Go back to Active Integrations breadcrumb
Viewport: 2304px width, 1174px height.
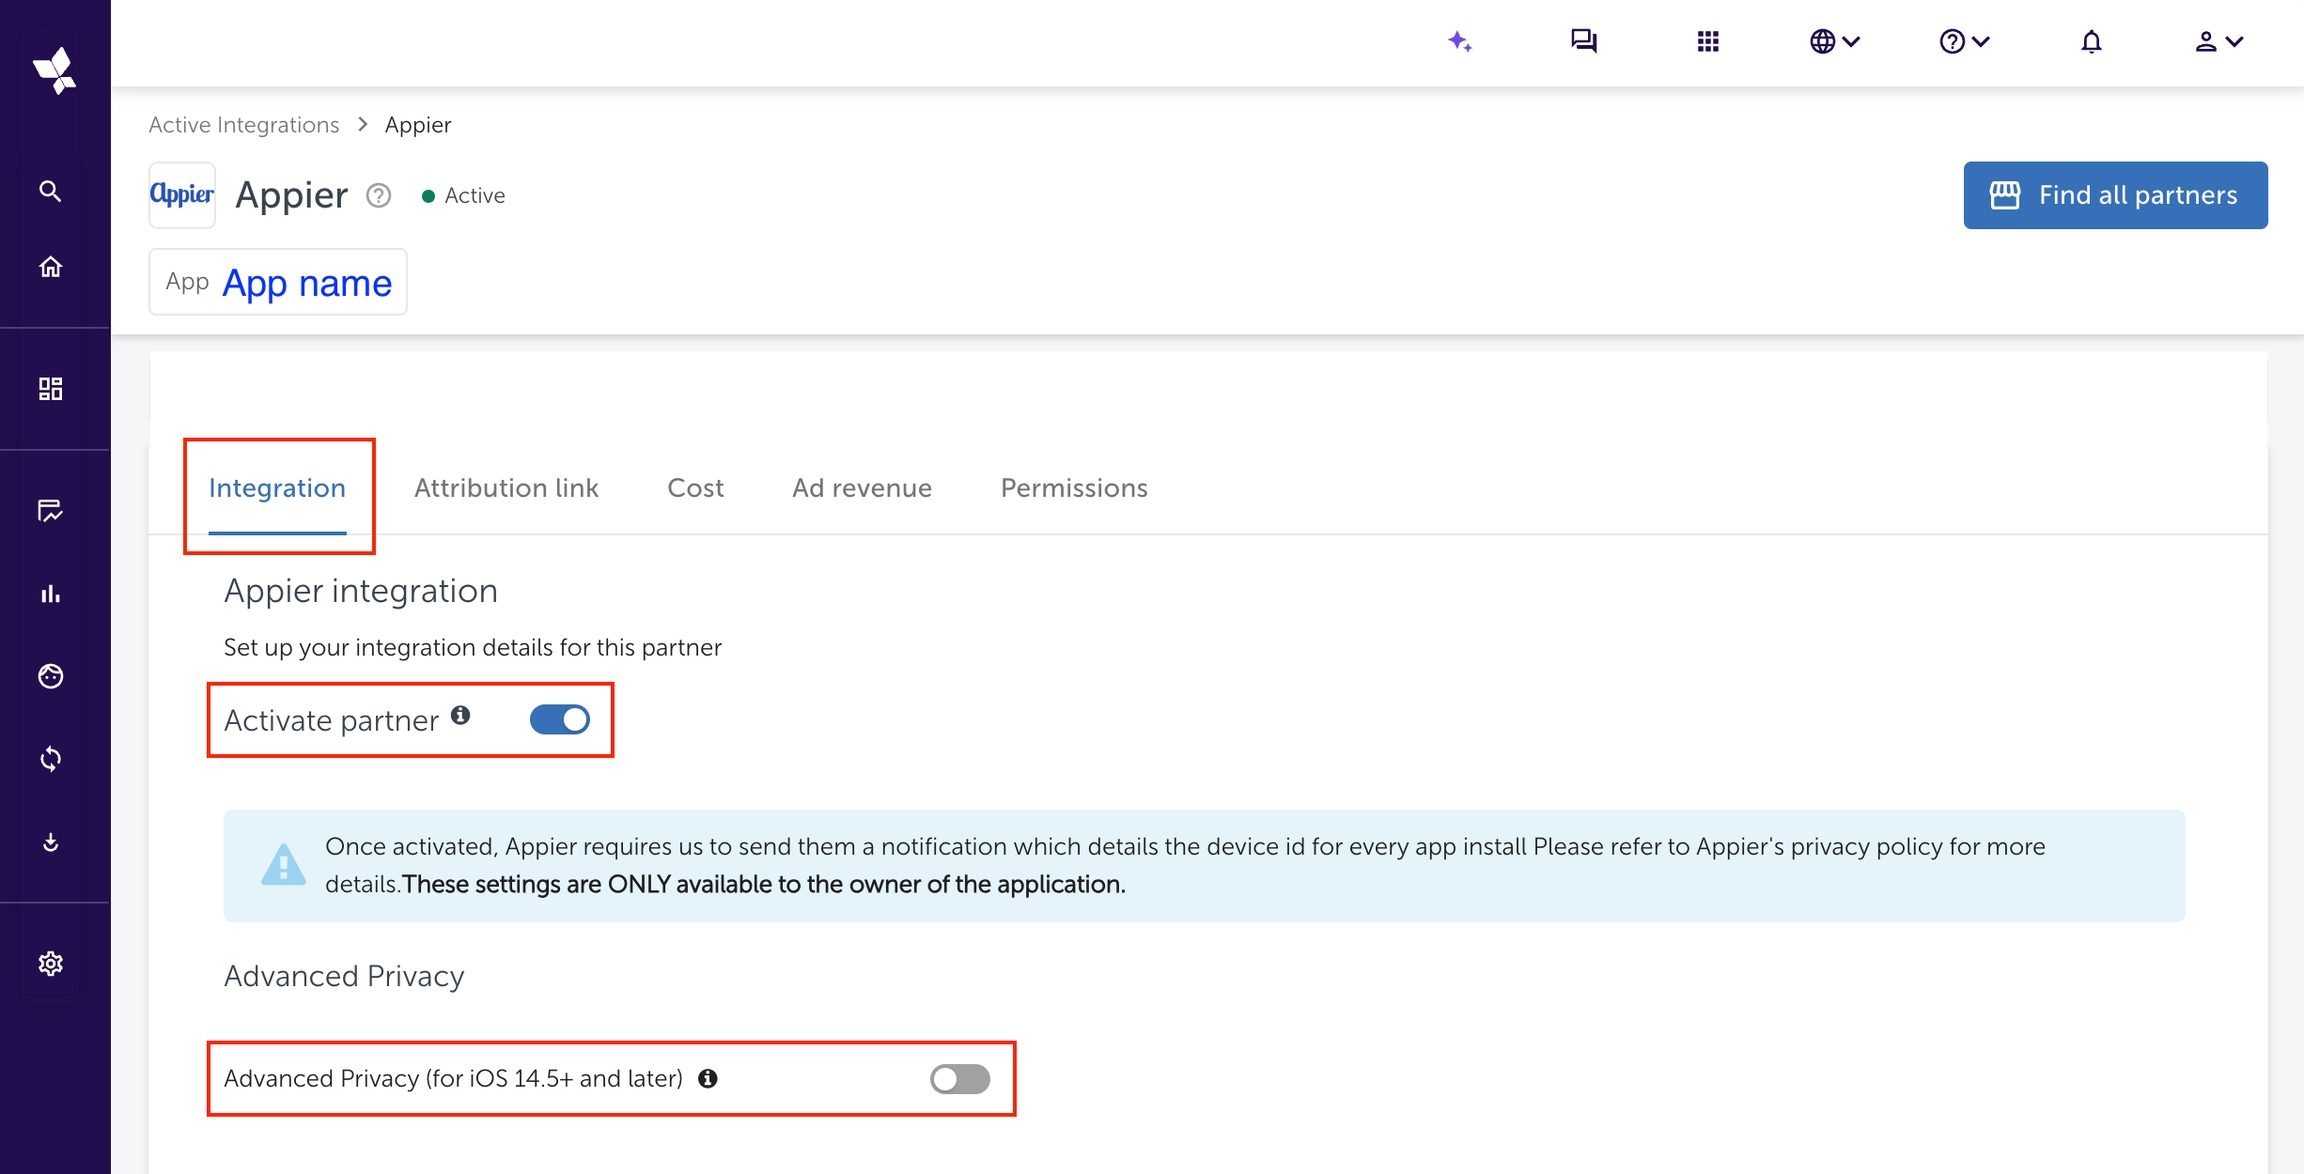[244, 125]
